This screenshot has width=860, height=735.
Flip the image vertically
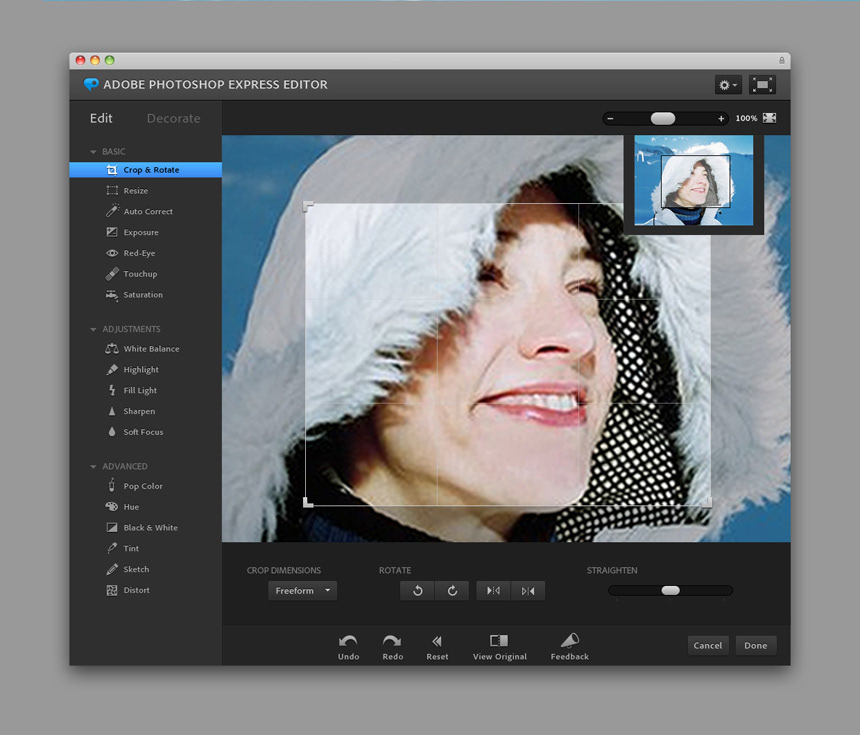pyautogui.click(x=528, y=591)
